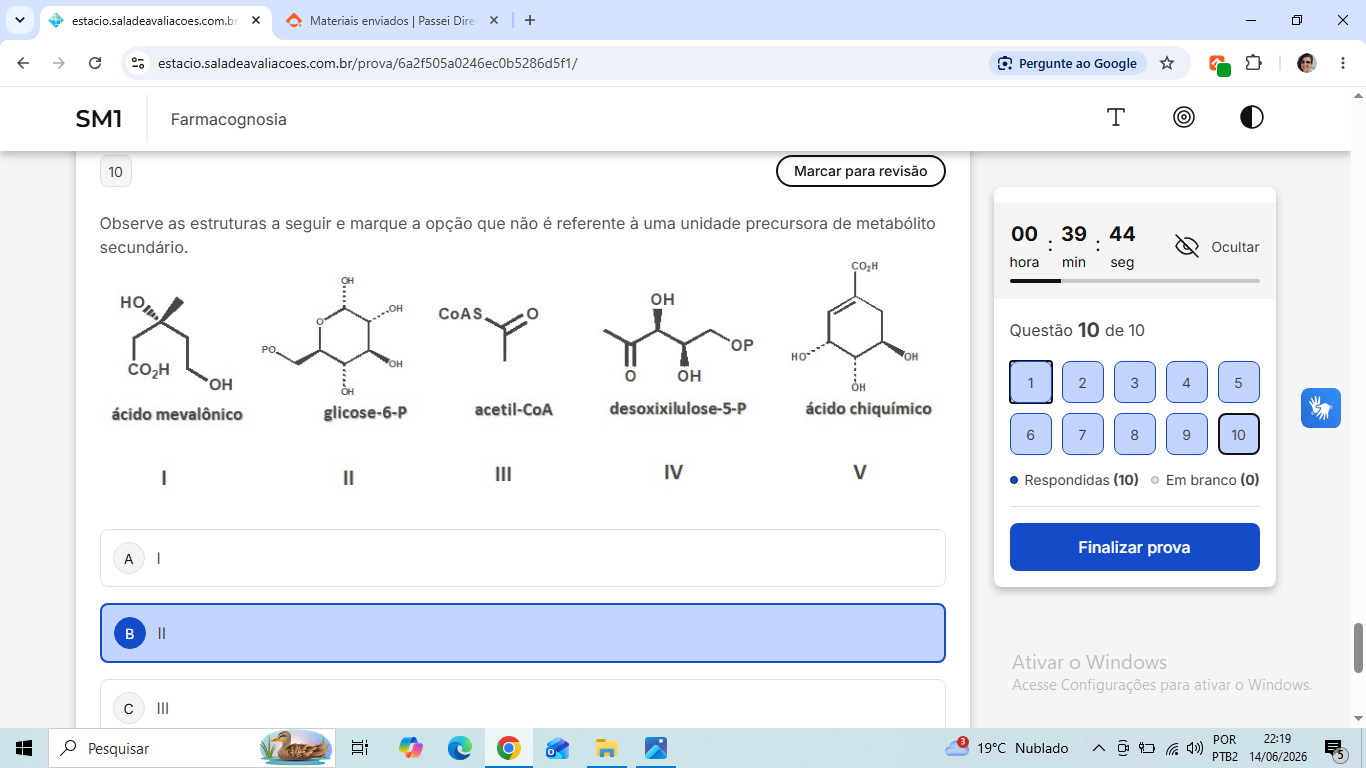Open the VLibras accessibility hands icon
The width and height of the screenshot is (1366, 768).
tap(1321, 408)
